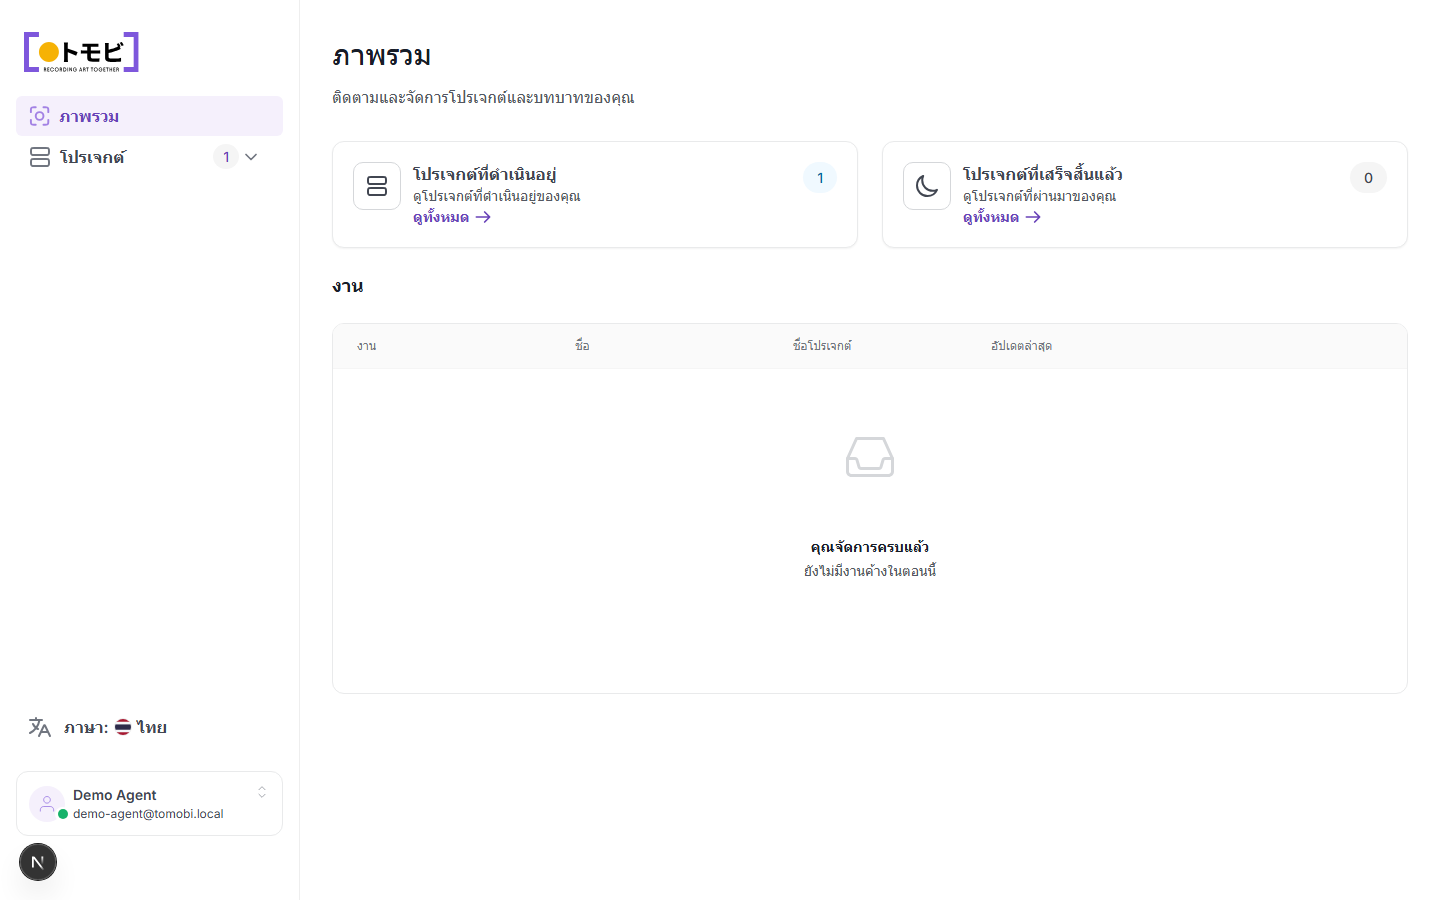Click the ongoing projects card icon
Viewport: 1440px width, 900px height.
tap(377, 186)
